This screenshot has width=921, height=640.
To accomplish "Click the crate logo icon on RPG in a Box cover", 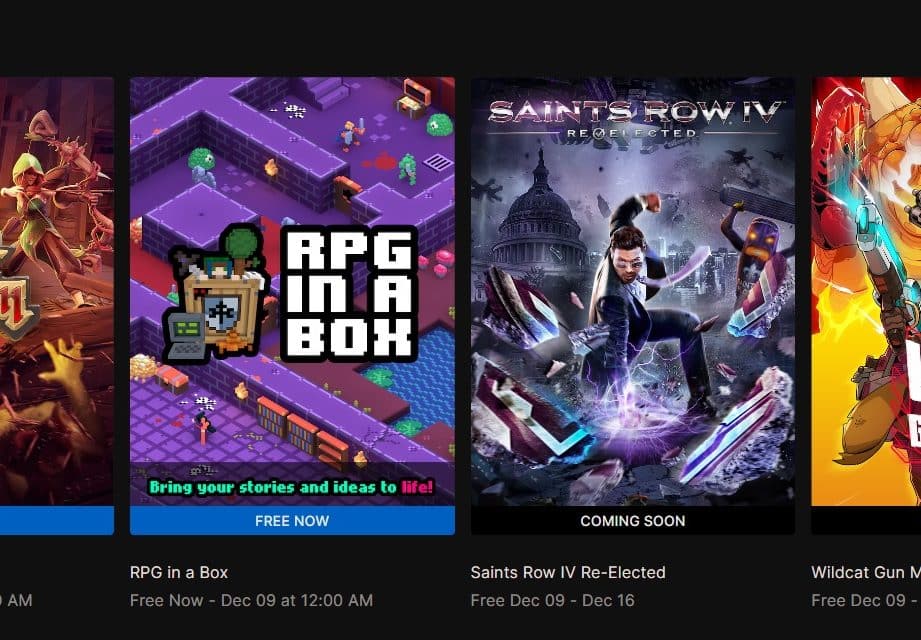I will [x=217, y=294].
